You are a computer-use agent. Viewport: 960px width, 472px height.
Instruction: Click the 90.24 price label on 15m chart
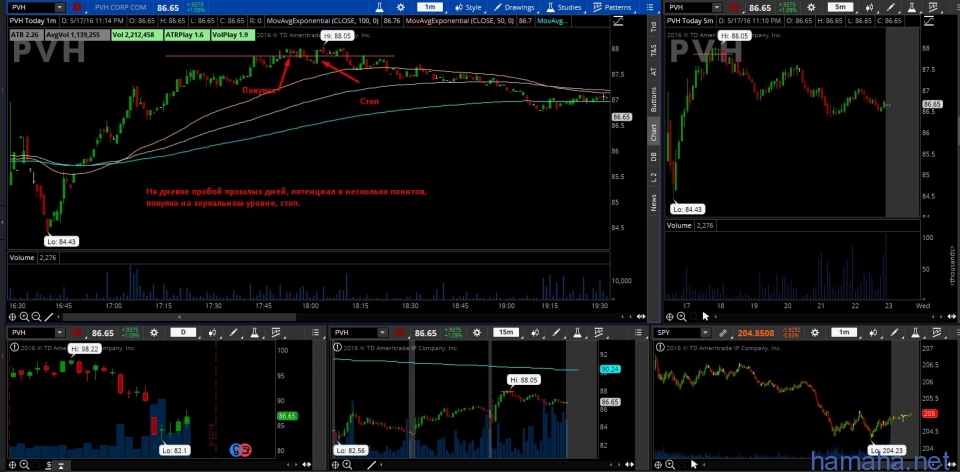click(x=611, y=369)
